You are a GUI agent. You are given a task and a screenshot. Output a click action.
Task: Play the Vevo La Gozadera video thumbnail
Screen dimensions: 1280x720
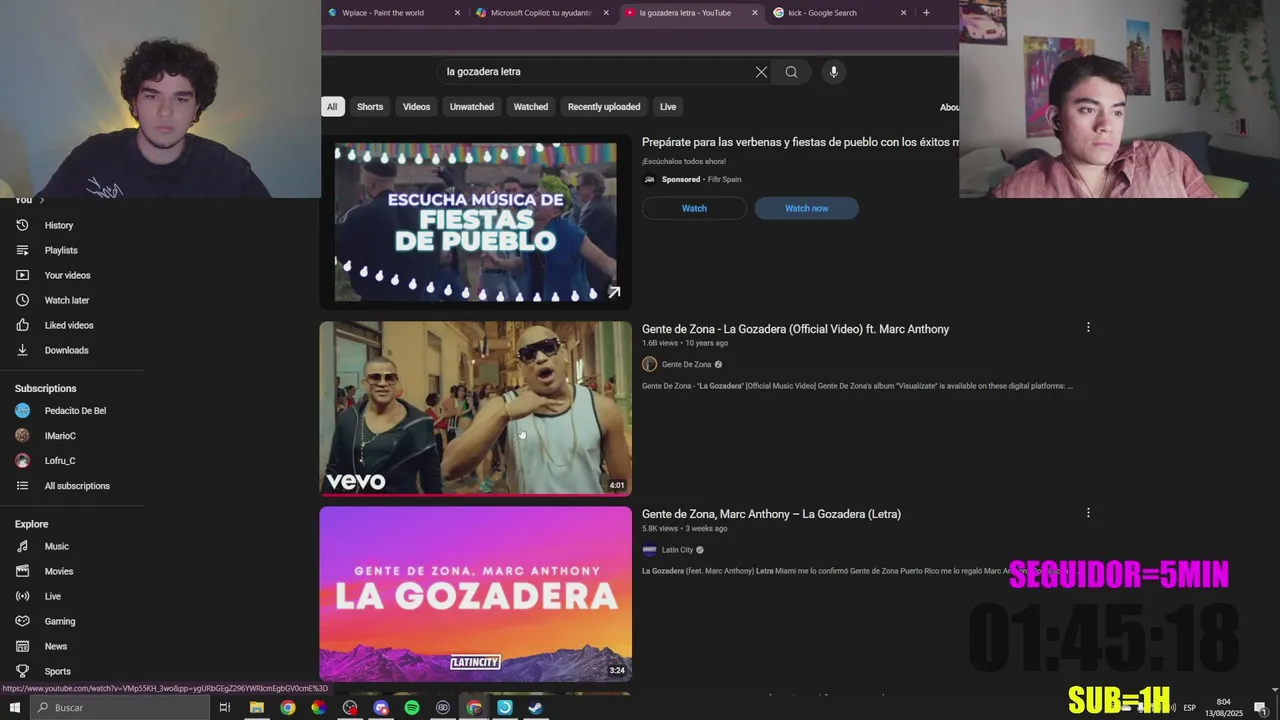pyautogui.click(x=476, y=408)
